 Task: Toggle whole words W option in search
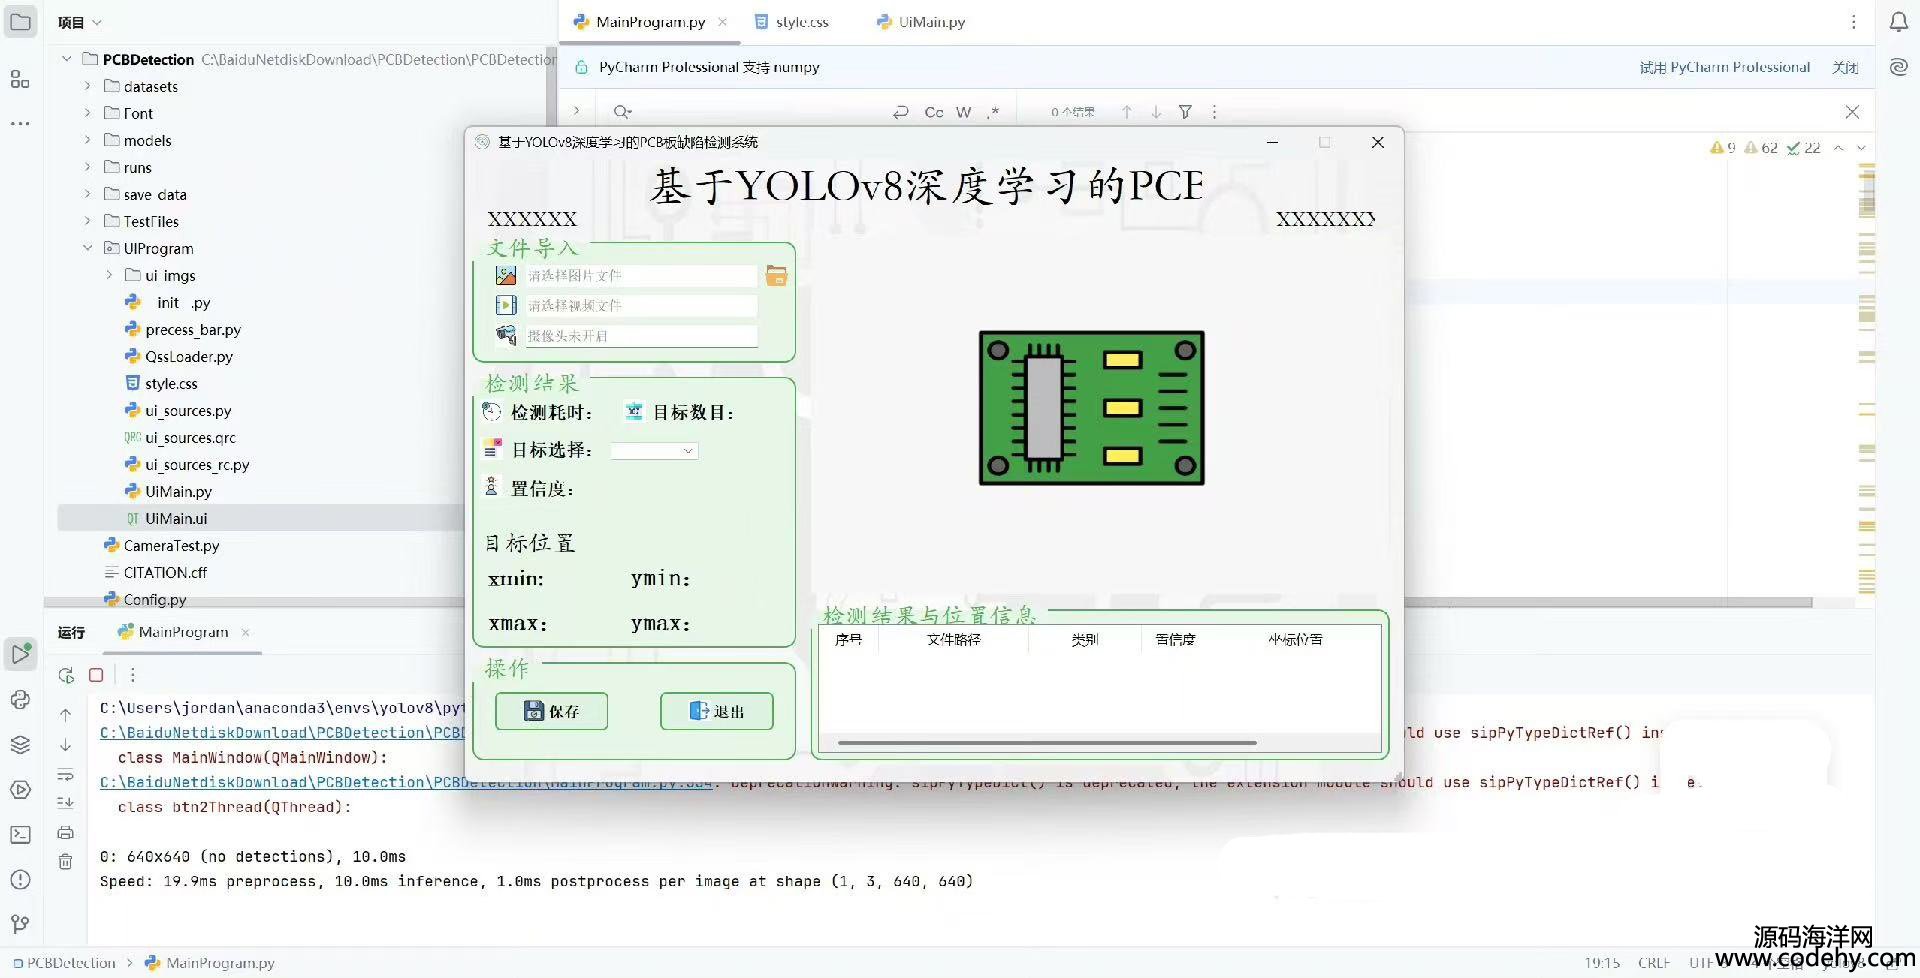[963, 112]
